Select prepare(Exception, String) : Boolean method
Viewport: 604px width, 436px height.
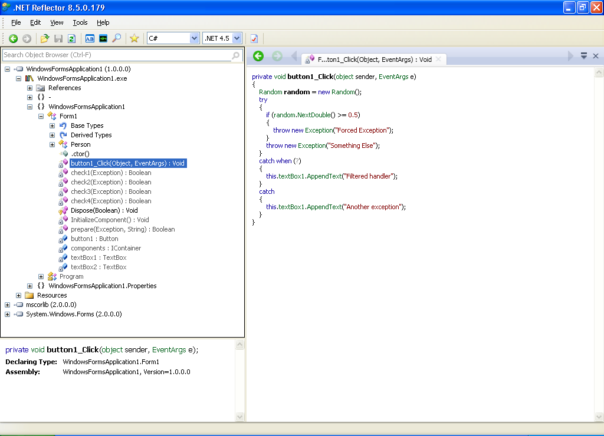pyautogui.click(x=123, y=229)
